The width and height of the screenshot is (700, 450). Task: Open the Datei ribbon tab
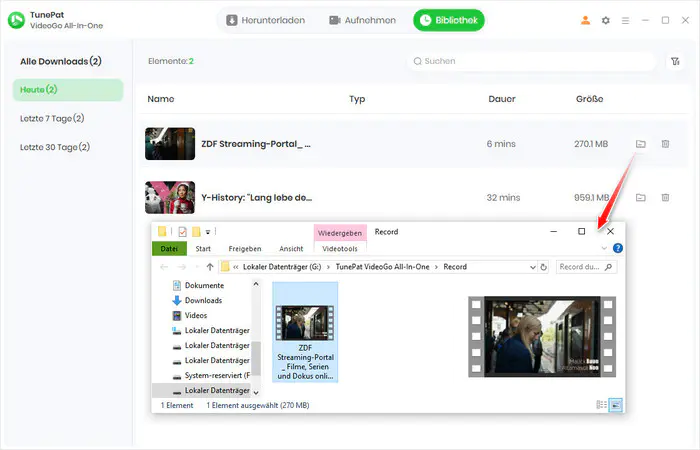pos(169,249)
